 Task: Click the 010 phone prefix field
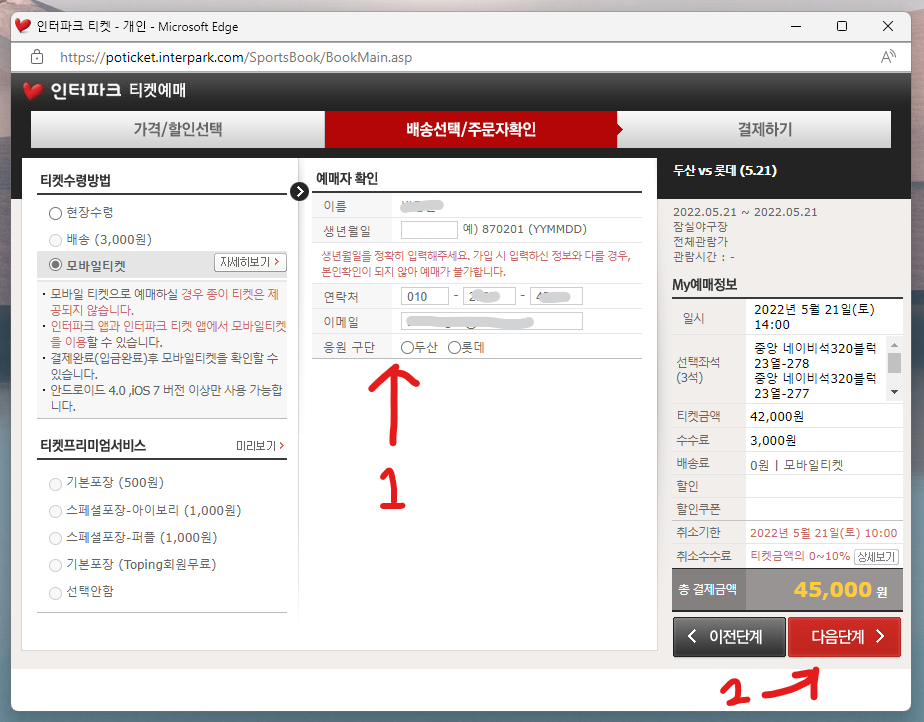tap(424, 296)
